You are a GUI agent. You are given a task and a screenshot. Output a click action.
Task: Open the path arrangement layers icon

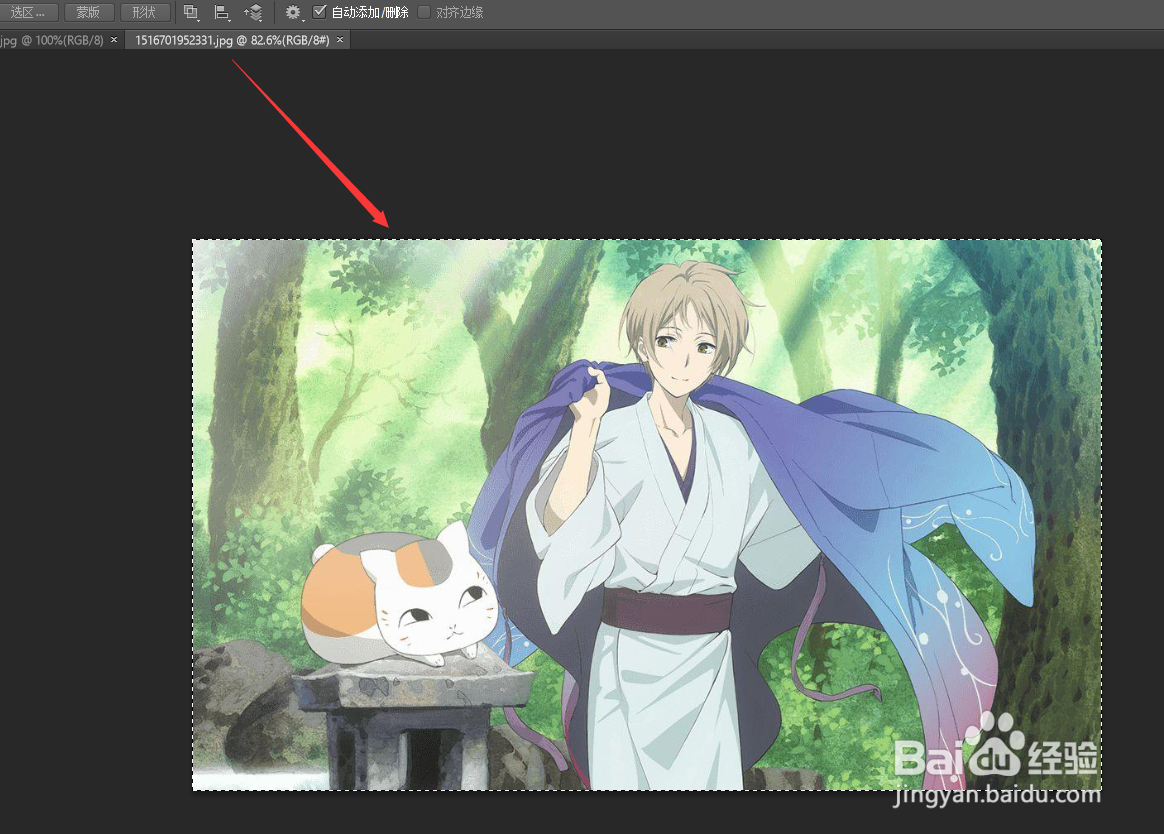[253, 13]
